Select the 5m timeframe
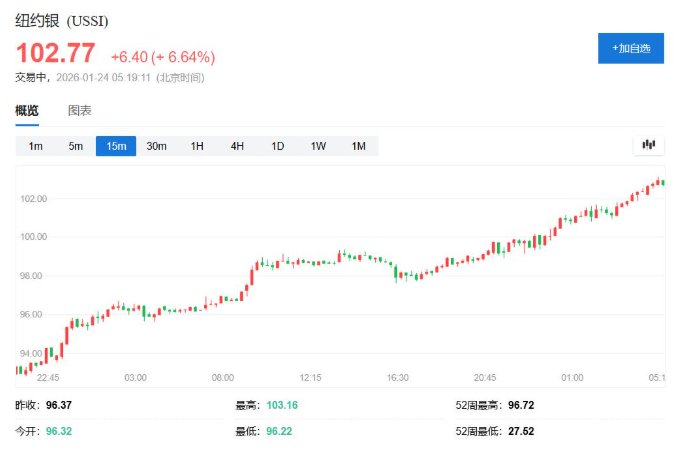Screen dimensions: 699x459 (x=76, y=146)
